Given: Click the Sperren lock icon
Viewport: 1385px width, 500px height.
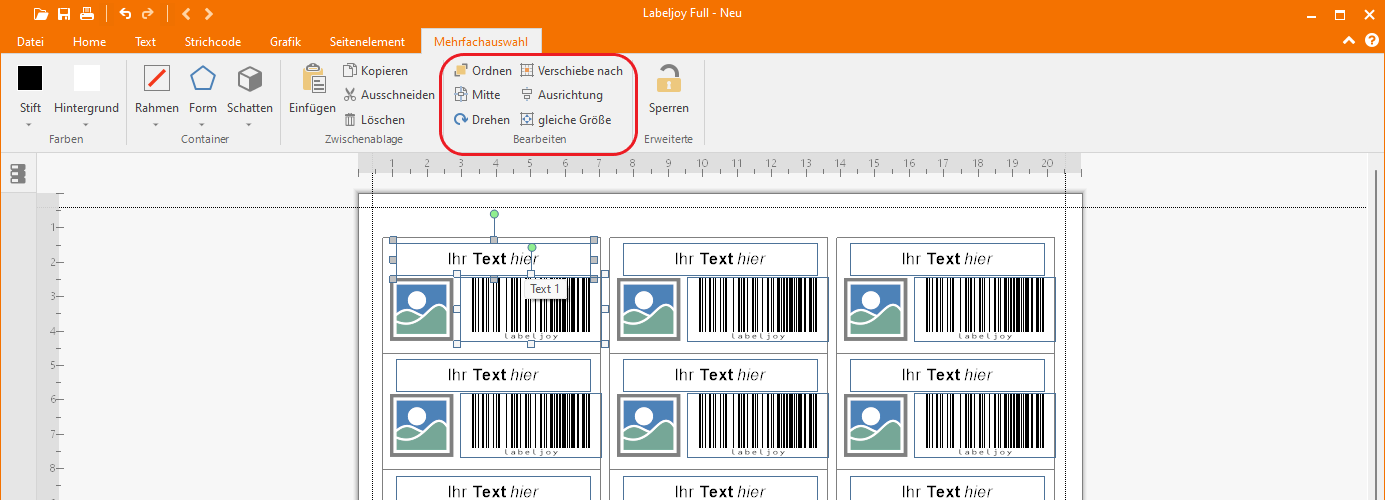Looking at the screenshot, I should pos(668,79).
